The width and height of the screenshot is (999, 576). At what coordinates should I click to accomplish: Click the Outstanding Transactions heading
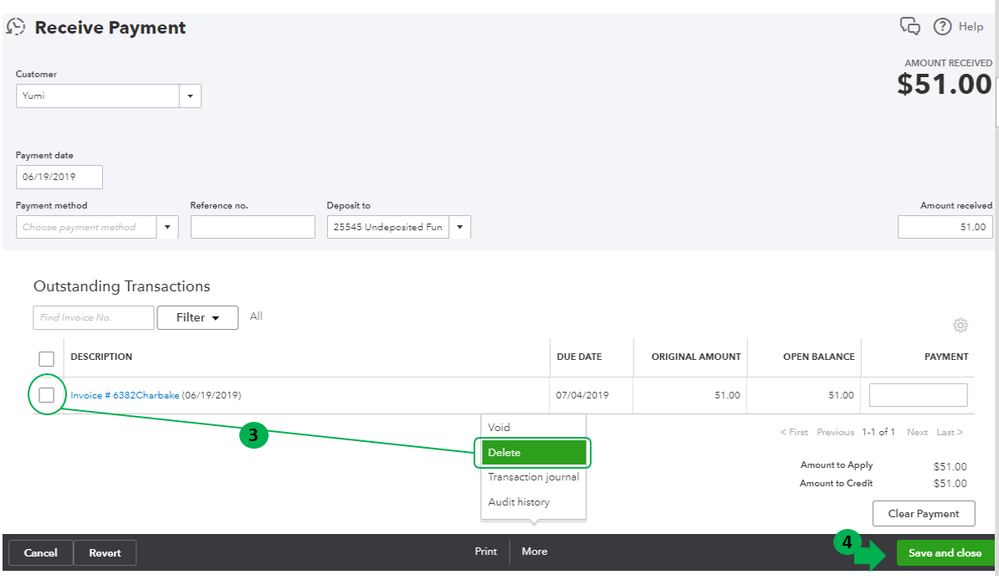[x=122, y=286]
